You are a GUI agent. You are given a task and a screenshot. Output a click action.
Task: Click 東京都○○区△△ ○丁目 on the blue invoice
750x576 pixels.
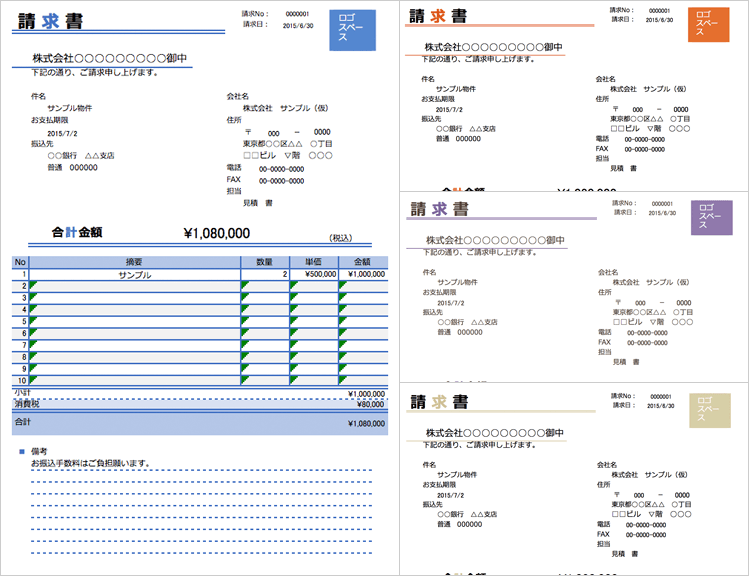[287, 144]
